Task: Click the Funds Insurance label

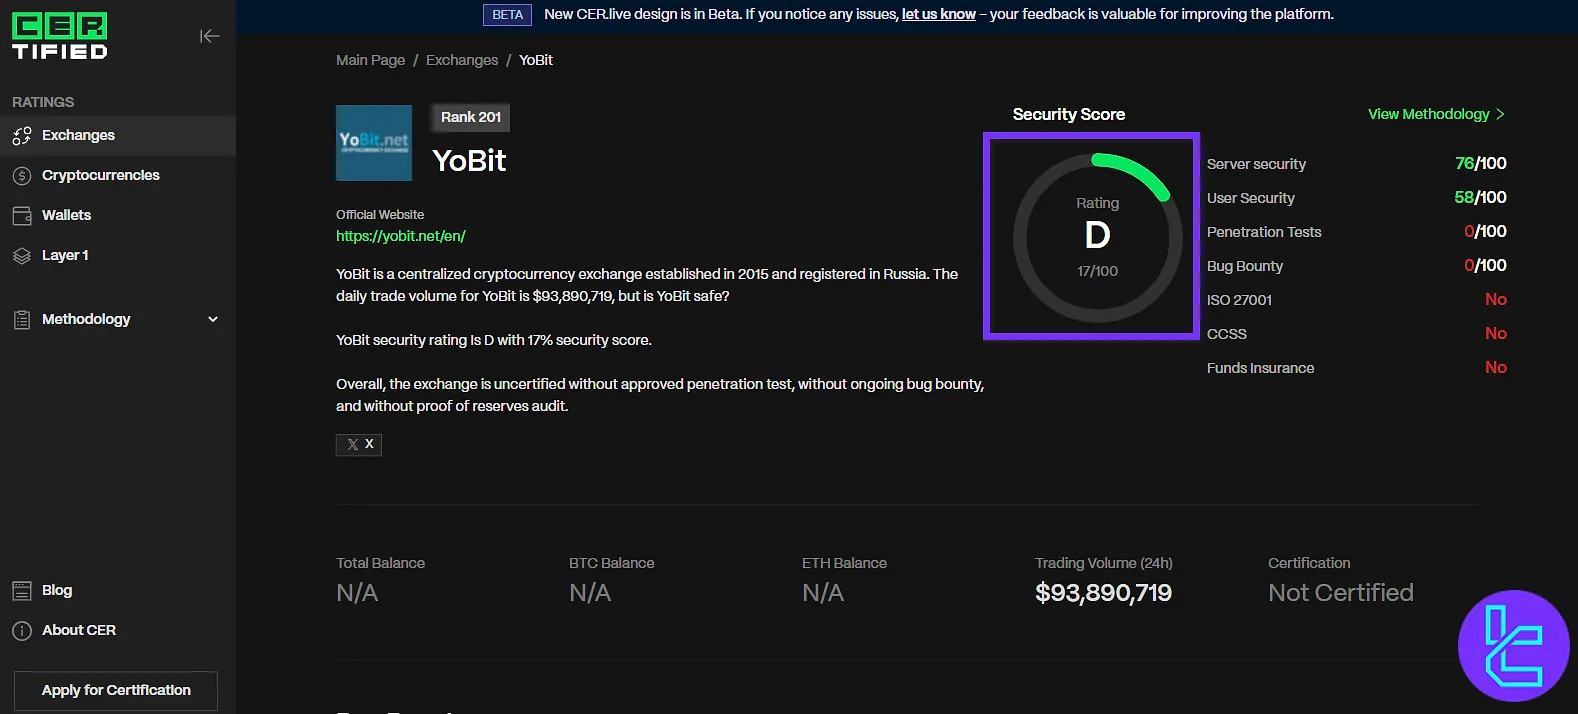Action: click(1260, 368)
